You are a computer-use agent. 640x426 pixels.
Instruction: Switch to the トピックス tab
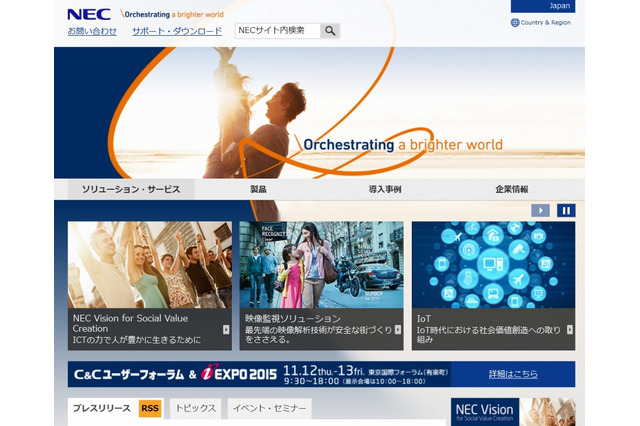196,408
